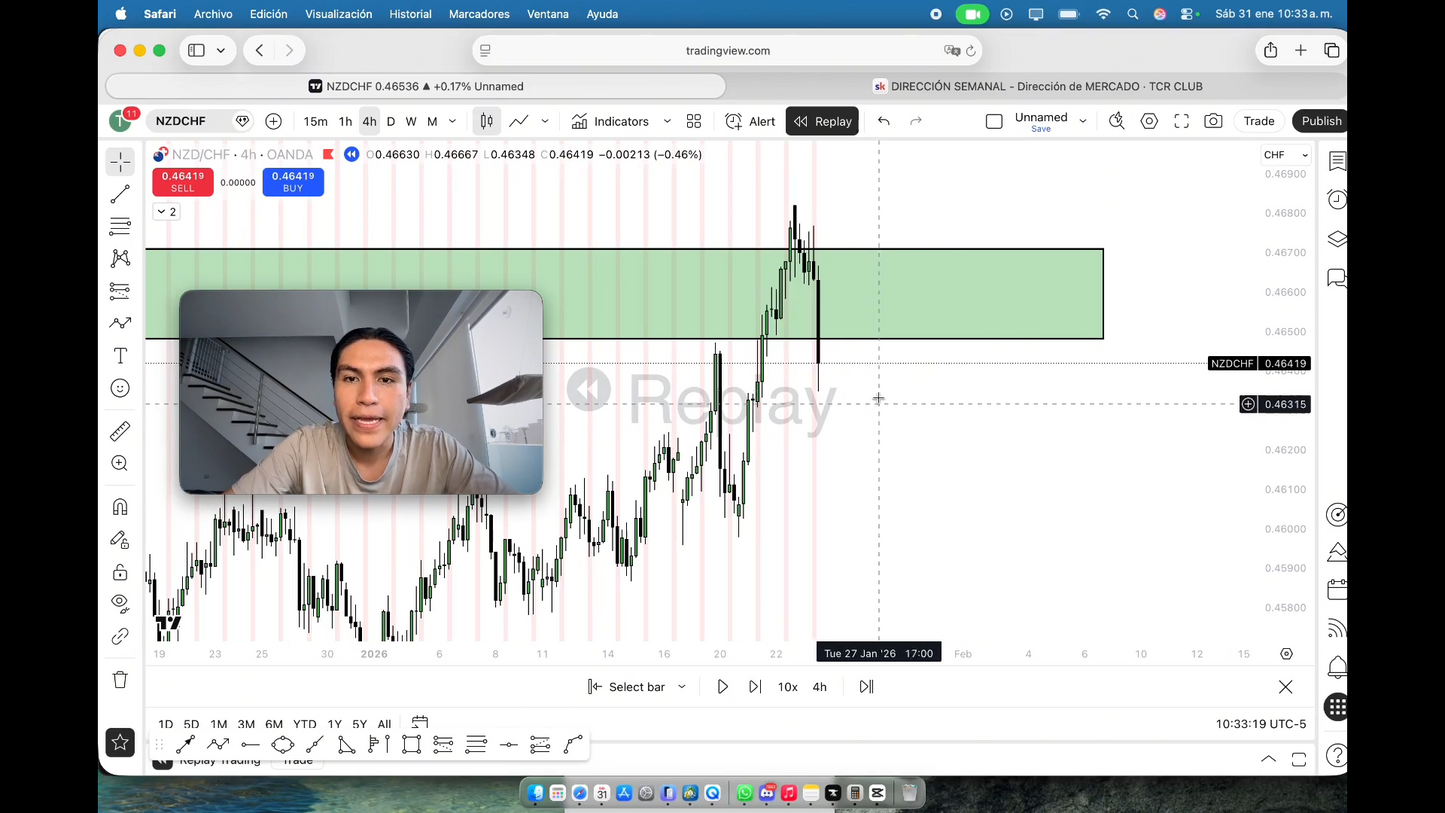
Task: Open the Historial menu in menu bar
Action: point(410,14)
